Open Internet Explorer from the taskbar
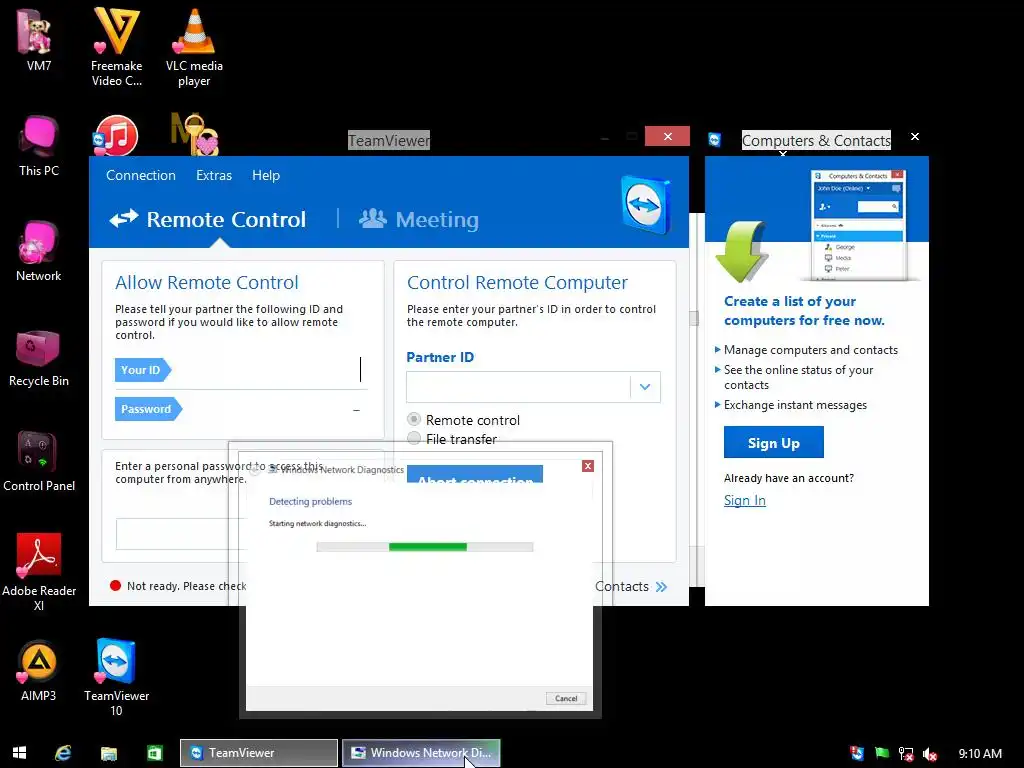The image size is (1024, 768). [63, 753]
